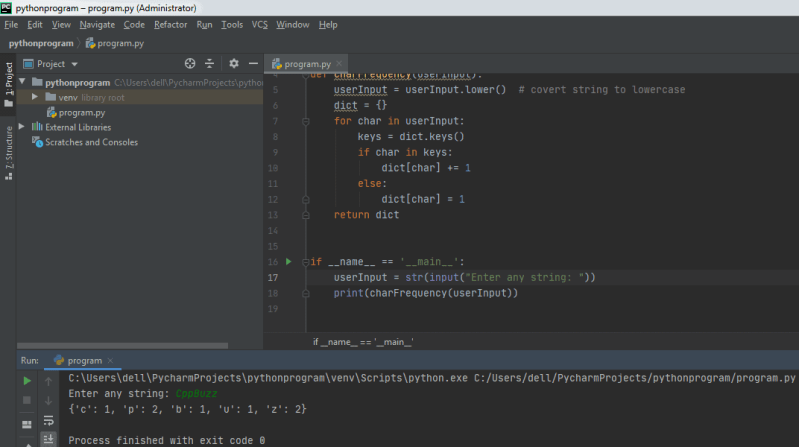Click fold end marker on line 18
The height and width of the screenshot is (447, 799).
(x=306, y=294)
